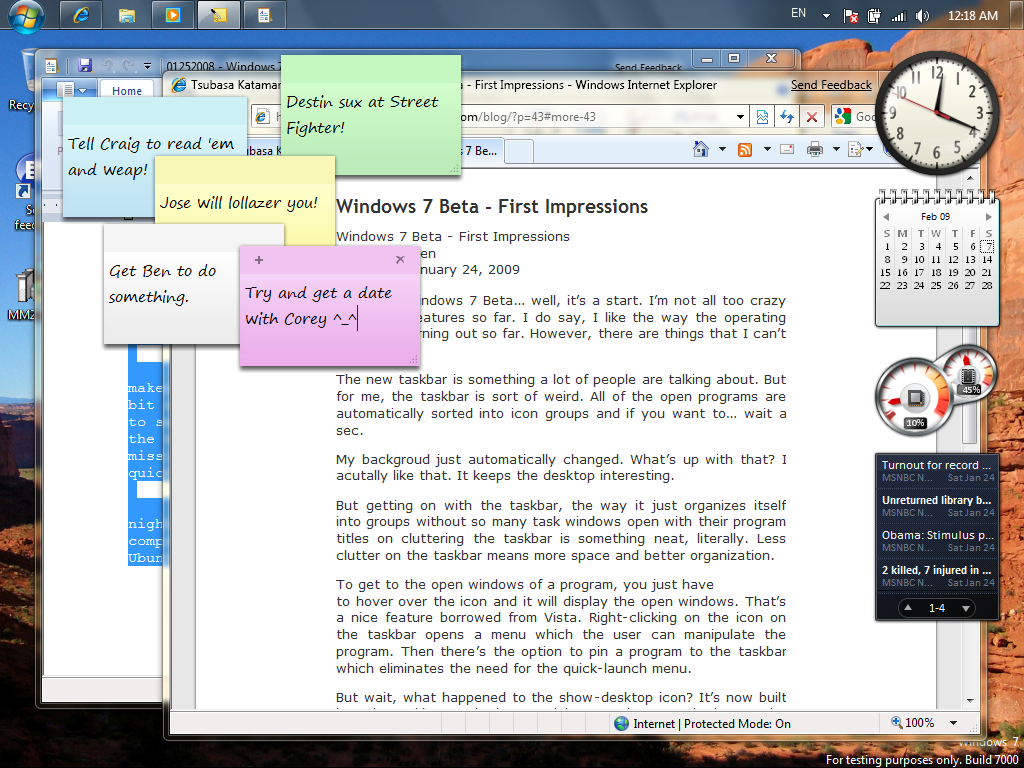Switch to Sticky Notes taskbar button
This screenshot has width=1024, height=768.
[x=218, y=15]
